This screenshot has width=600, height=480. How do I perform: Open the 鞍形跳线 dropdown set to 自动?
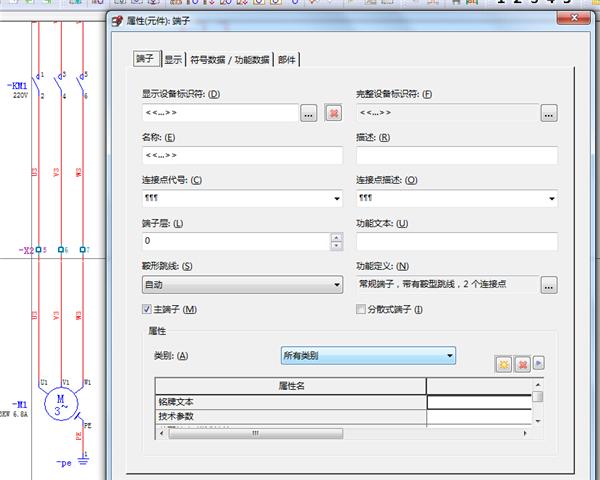coord(336,285)
